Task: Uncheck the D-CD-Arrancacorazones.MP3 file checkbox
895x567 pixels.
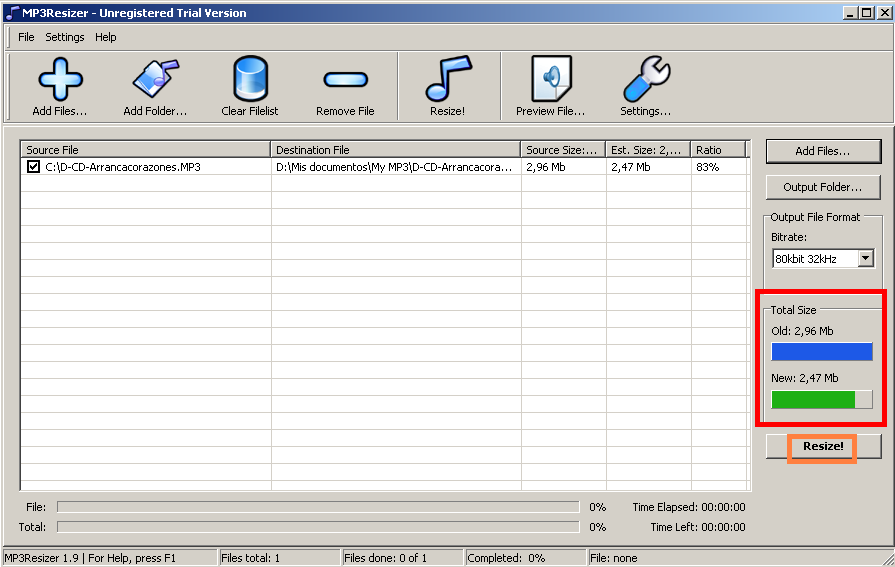Action: tap(33, 167)
